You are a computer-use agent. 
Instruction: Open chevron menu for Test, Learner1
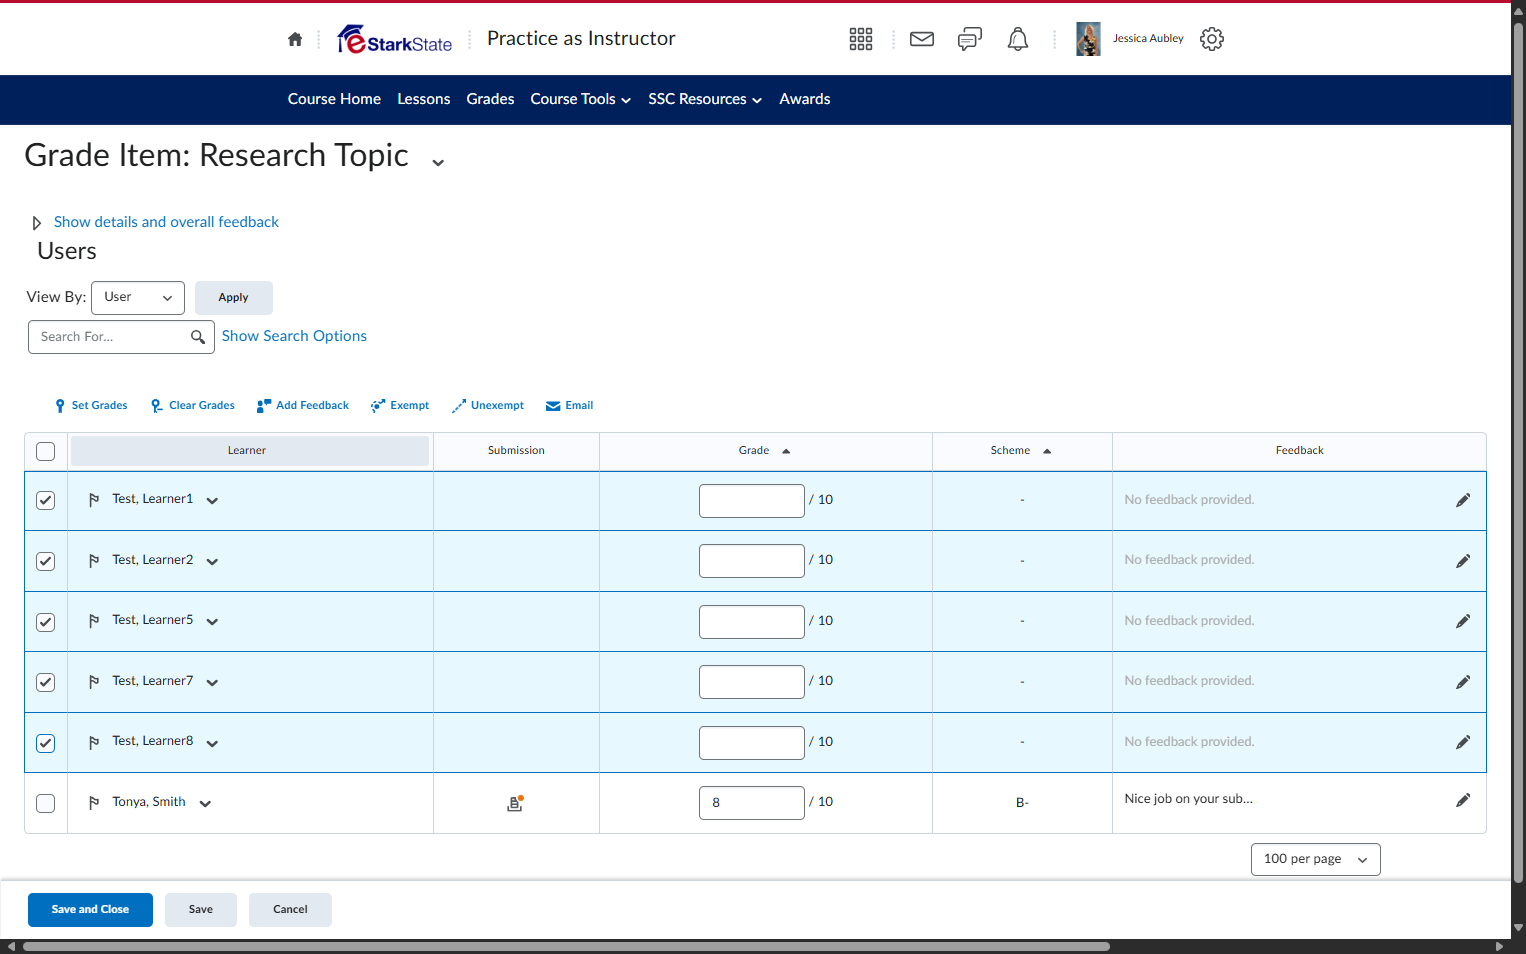pyautogui.click(x=212, y=501)
